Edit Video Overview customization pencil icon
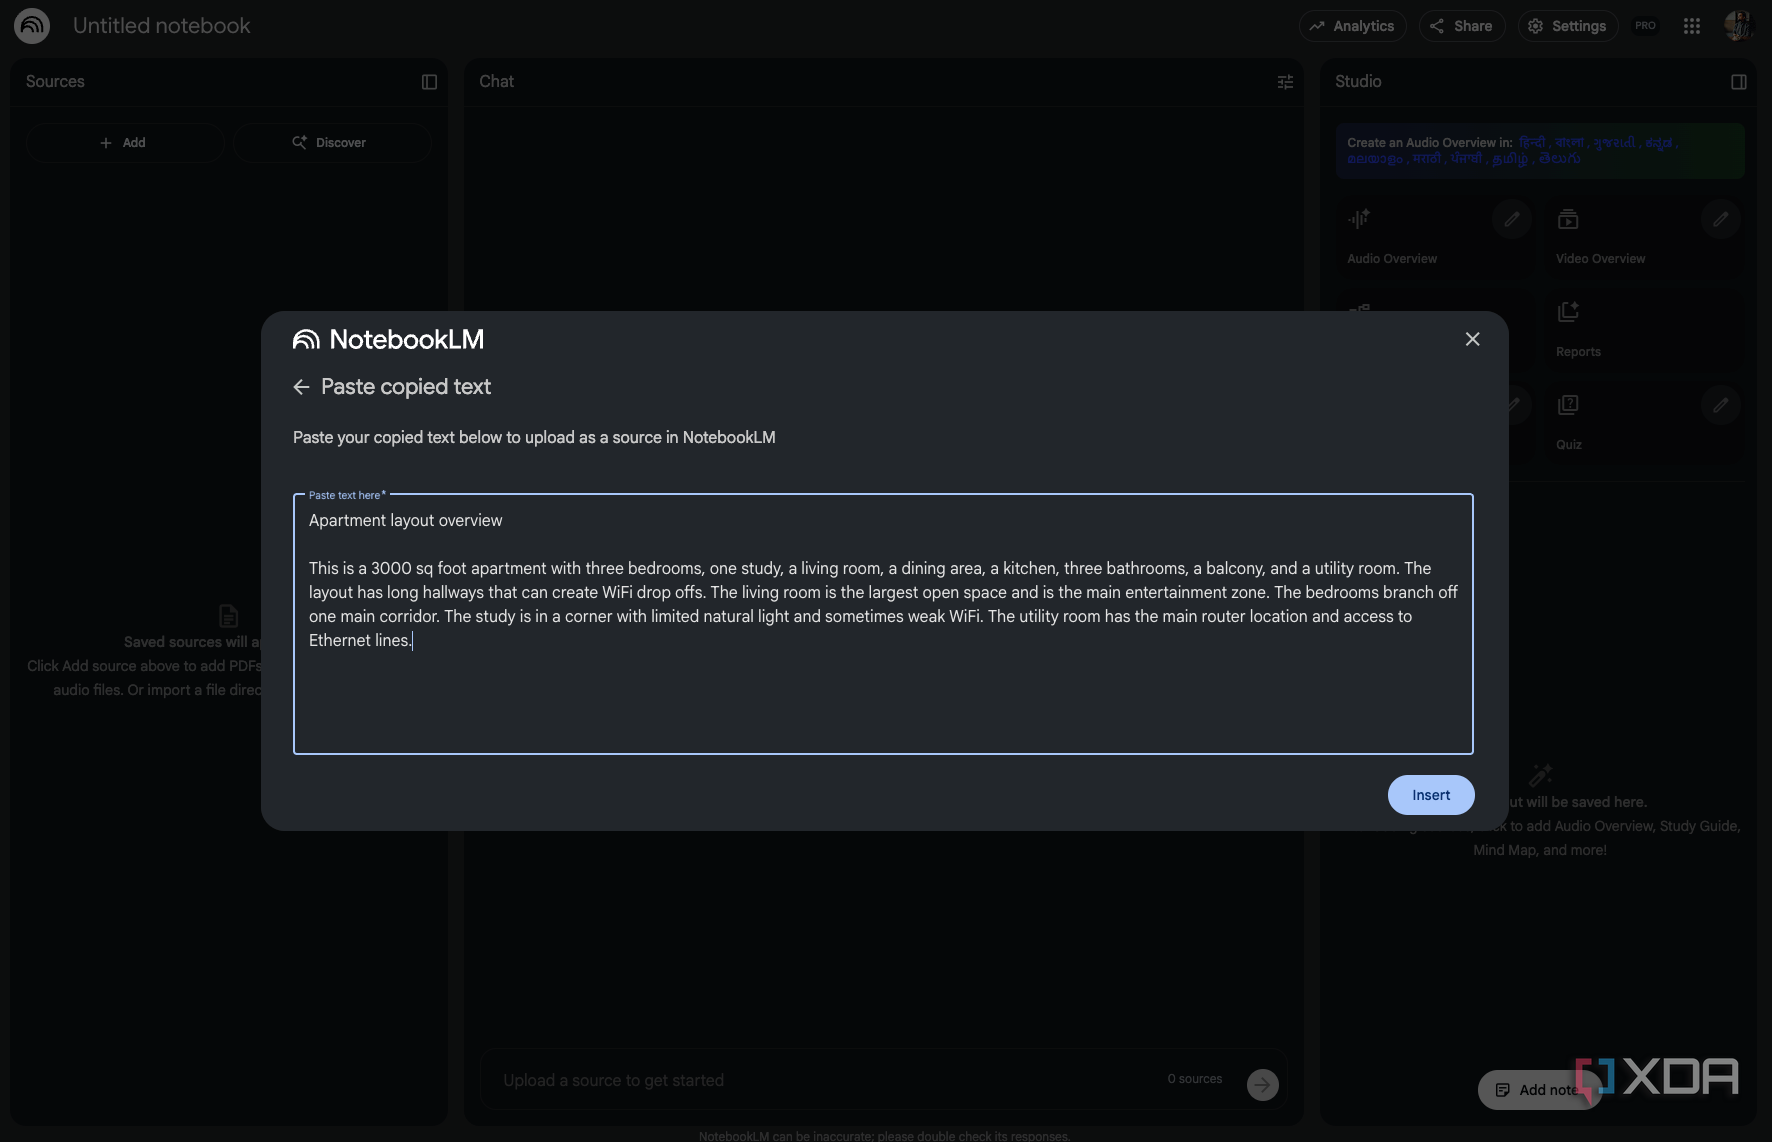Viewport: 1772px width, 1142px height. pos(1720,219)
